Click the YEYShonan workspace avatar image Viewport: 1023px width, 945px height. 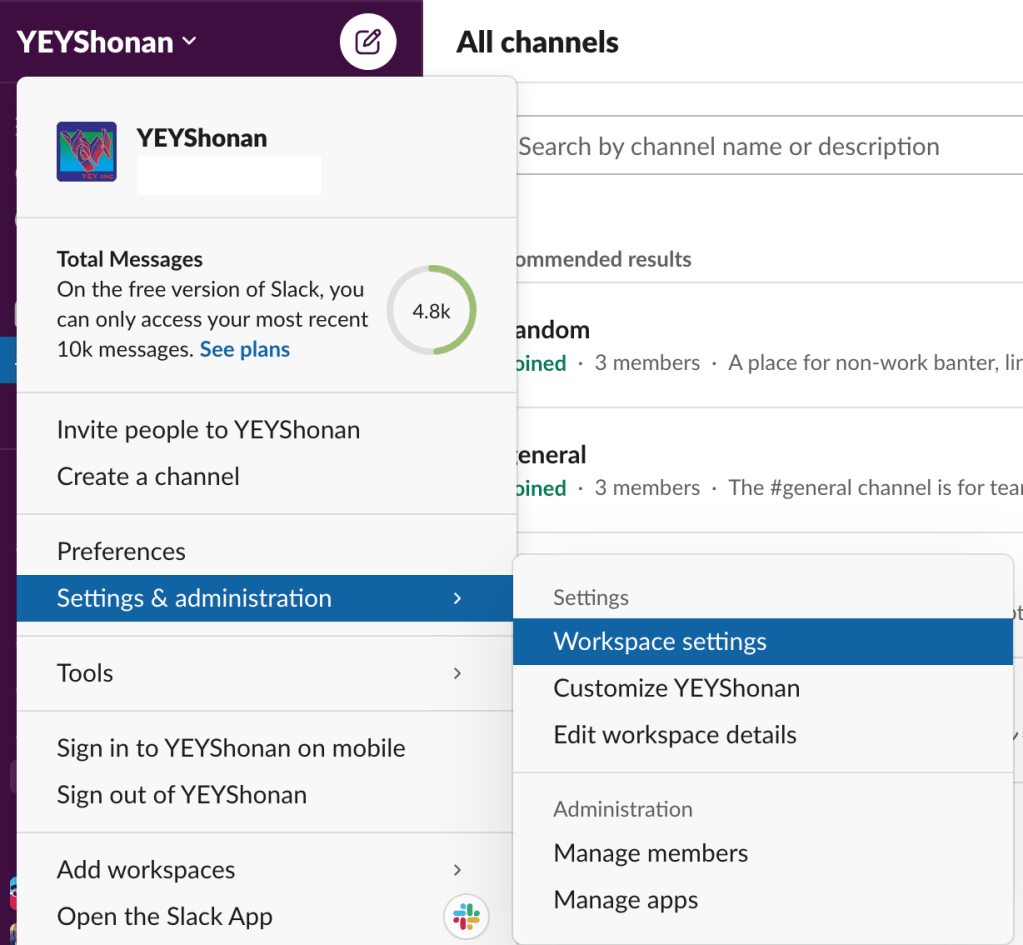[x=86, y=152]
